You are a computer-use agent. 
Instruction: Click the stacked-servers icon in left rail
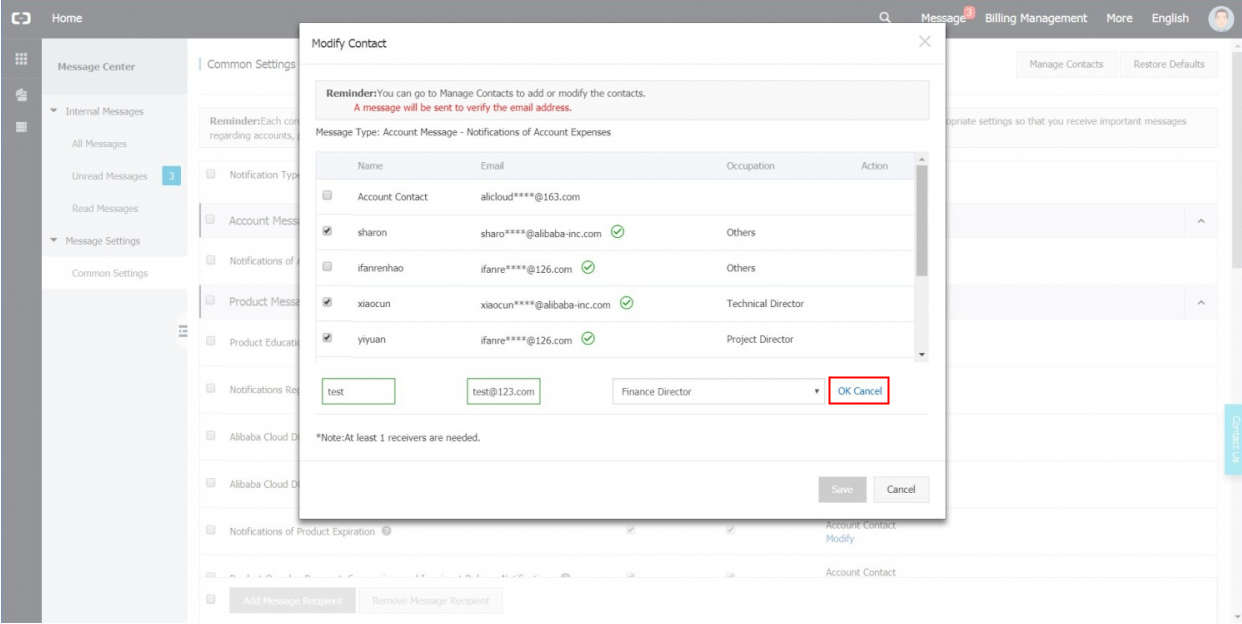pos(19,93)
